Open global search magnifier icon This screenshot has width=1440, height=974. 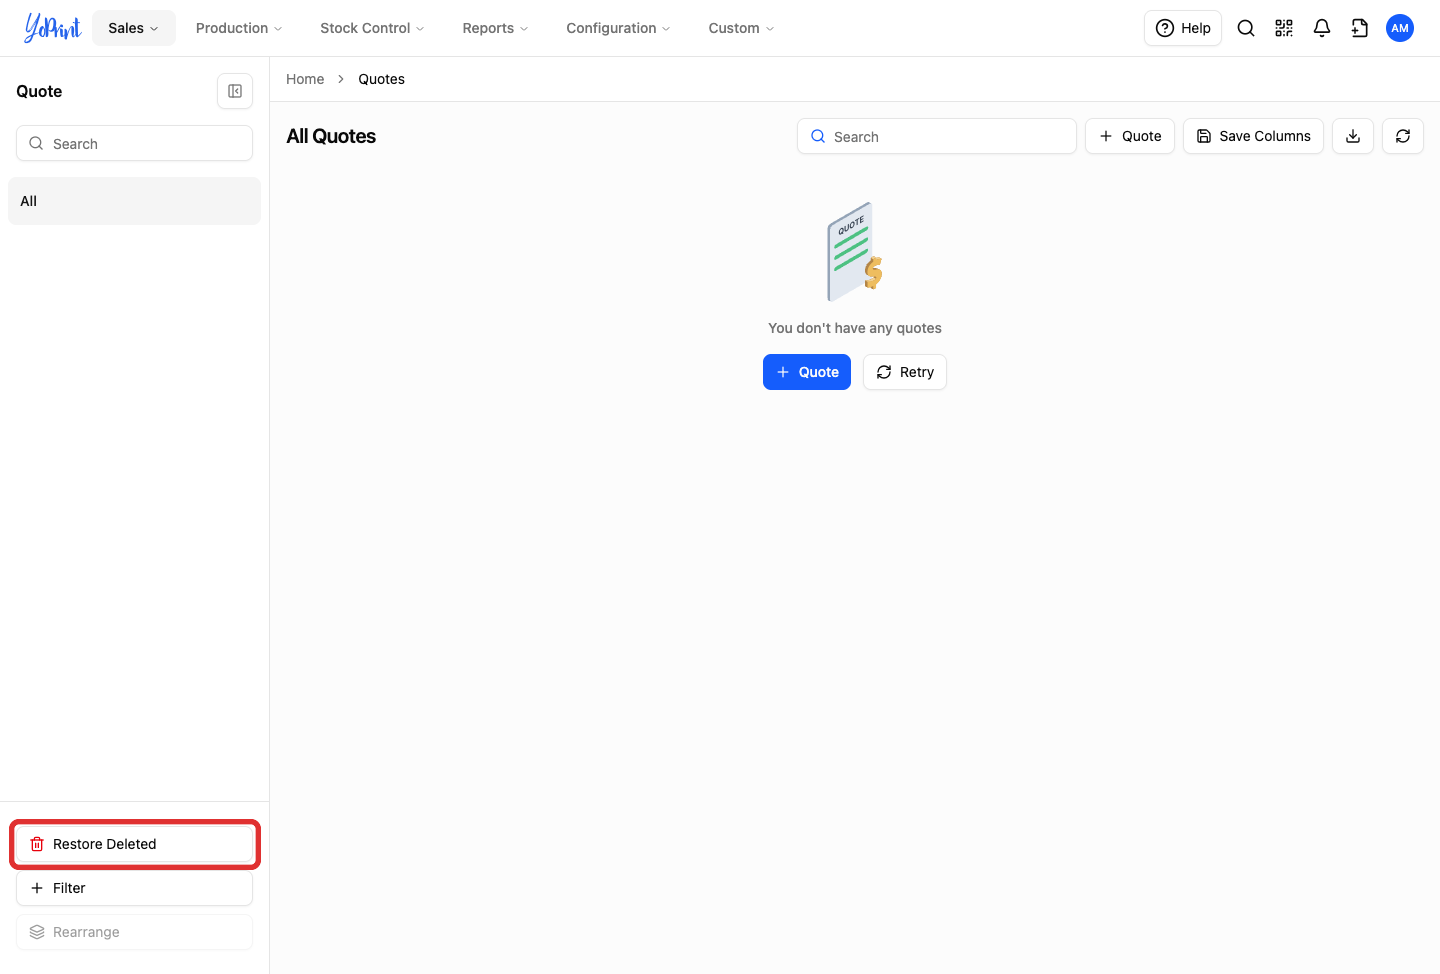coord(1246,28)
